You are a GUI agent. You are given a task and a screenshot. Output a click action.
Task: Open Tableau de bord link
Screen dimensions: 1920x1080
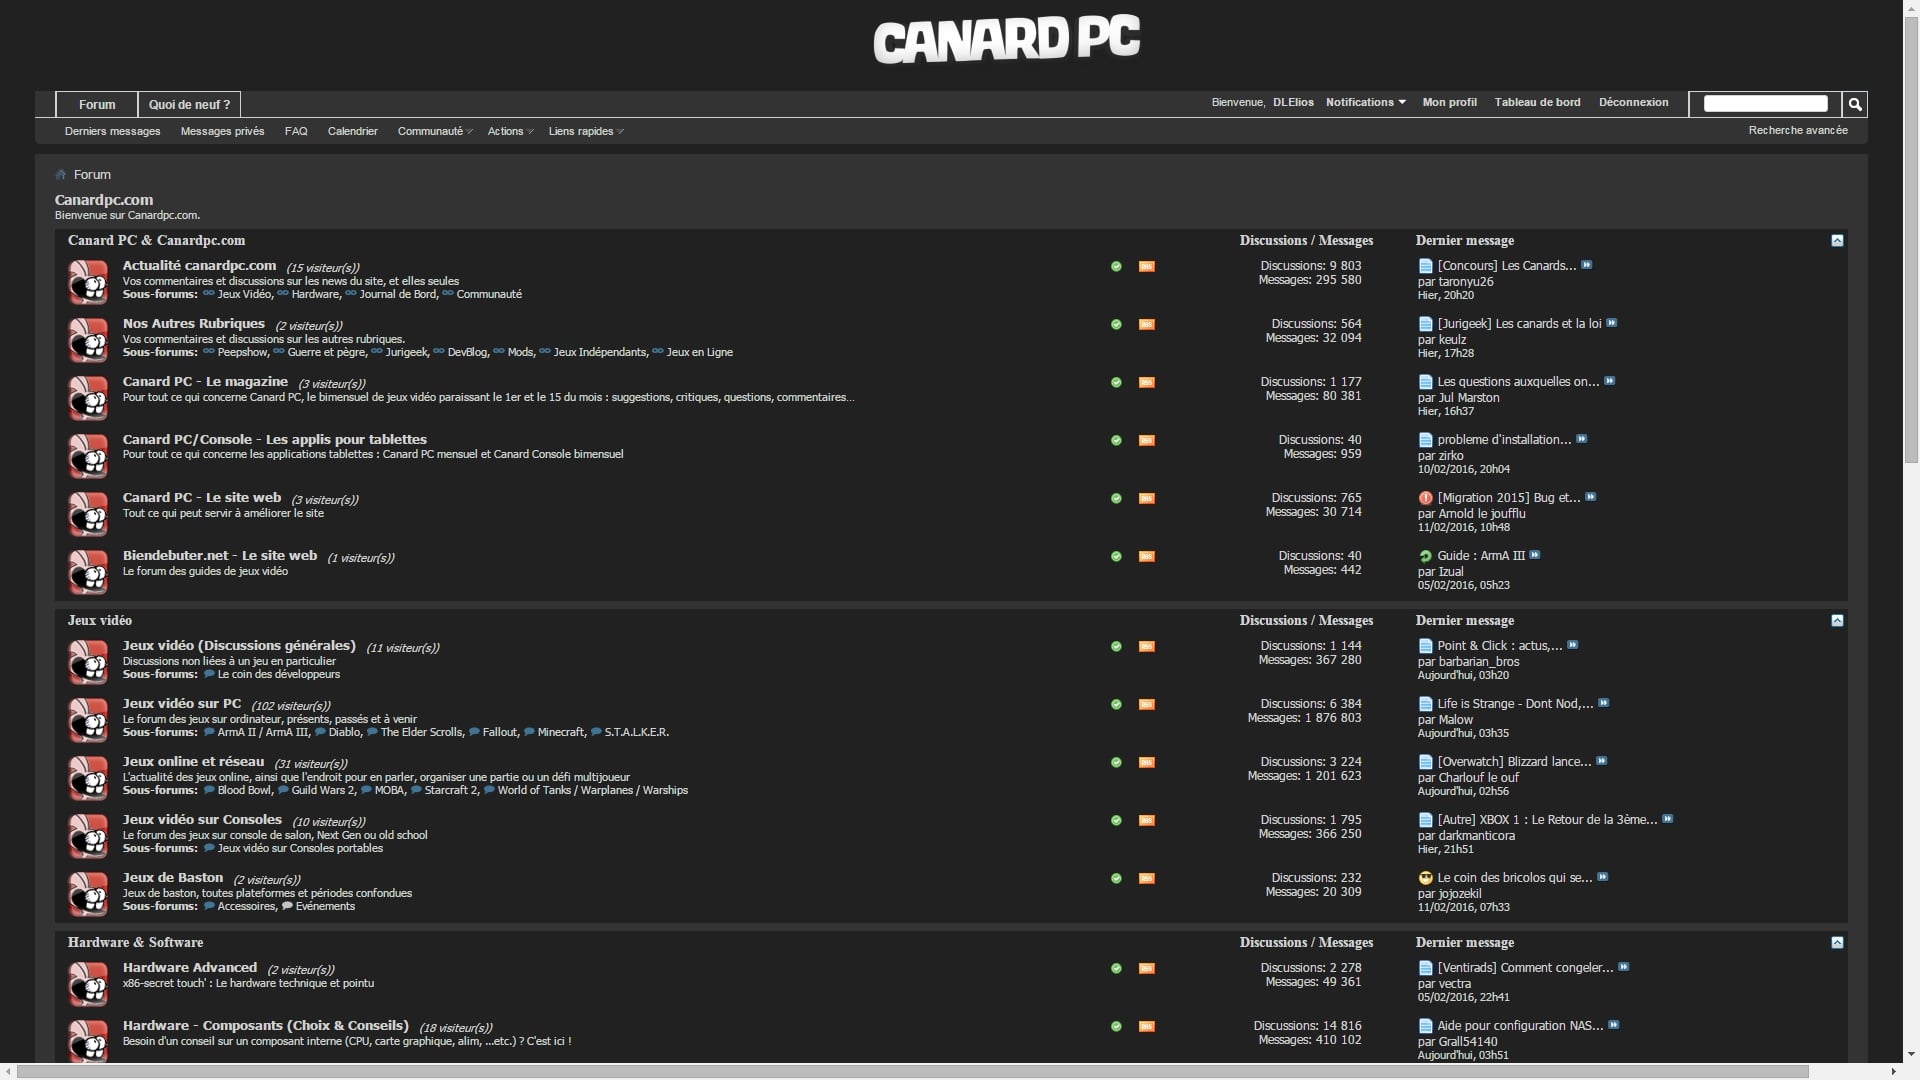(1537, 102)
